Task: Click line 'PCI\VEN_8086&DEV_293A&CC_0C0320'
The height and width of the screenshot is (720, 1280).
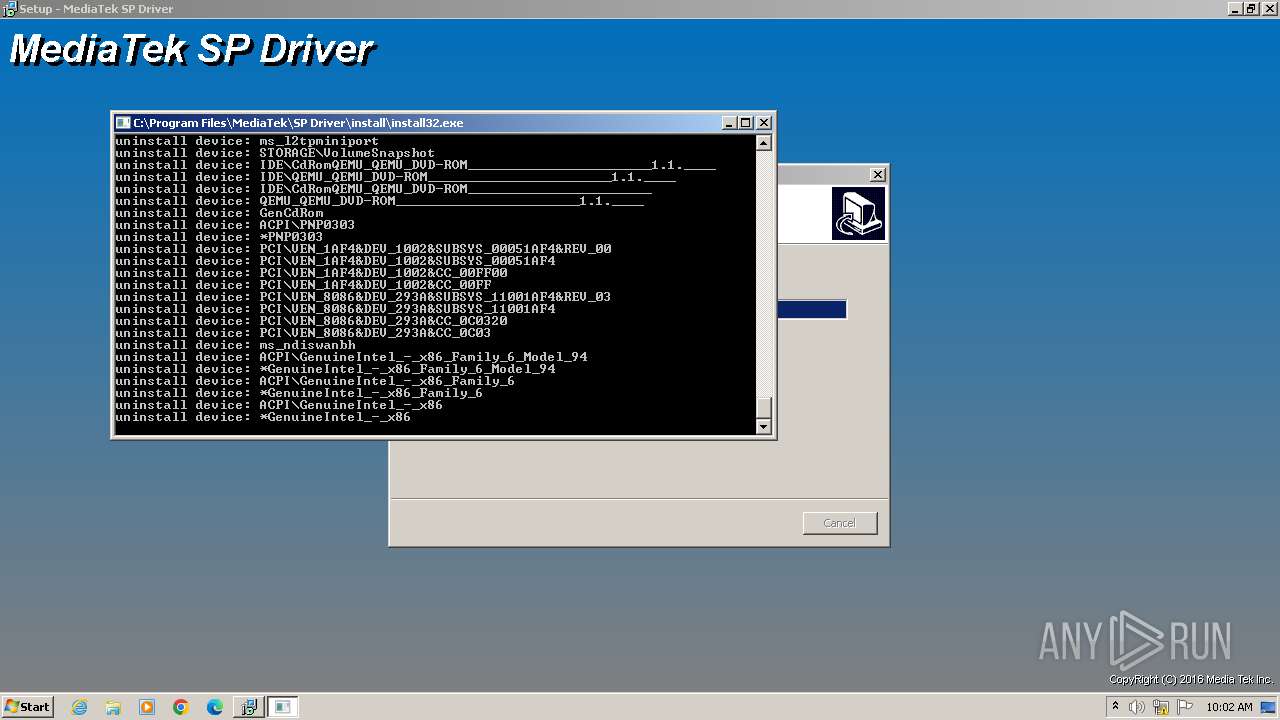Action: pos(311,321)
